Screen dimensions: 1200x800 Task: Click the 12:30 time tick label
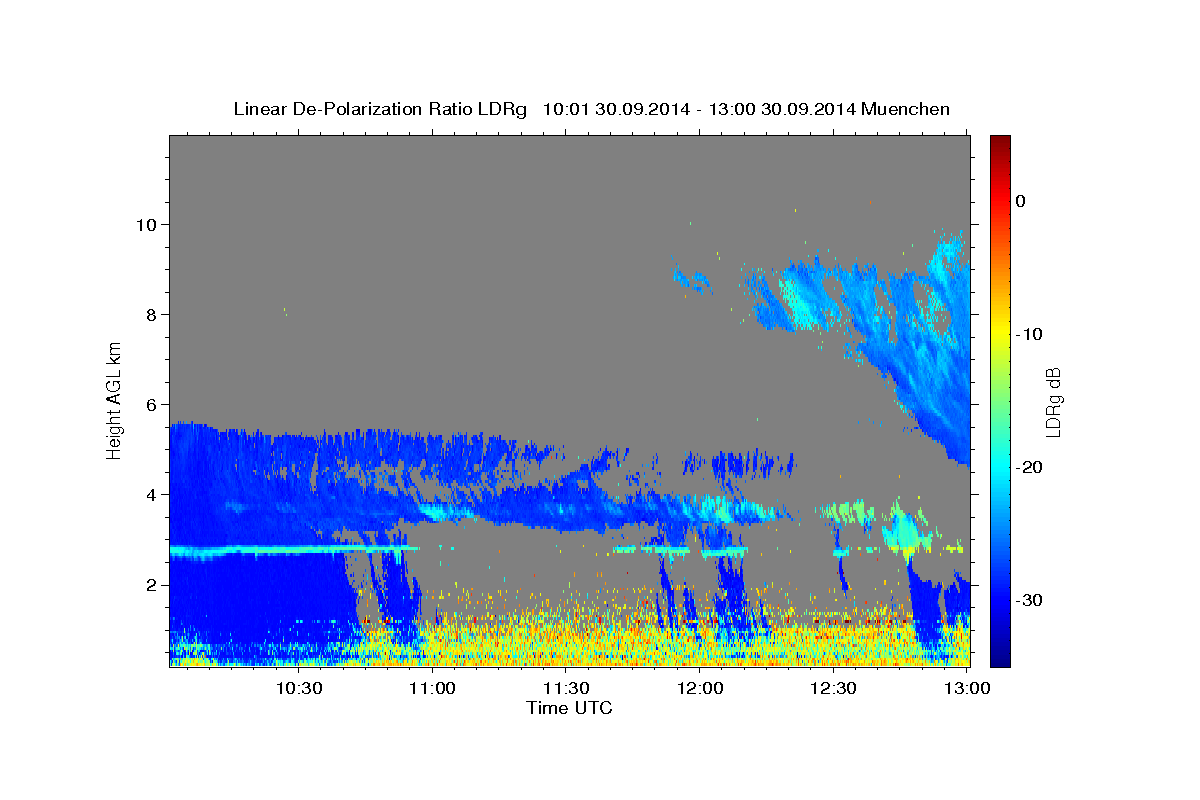click(833, 688)
